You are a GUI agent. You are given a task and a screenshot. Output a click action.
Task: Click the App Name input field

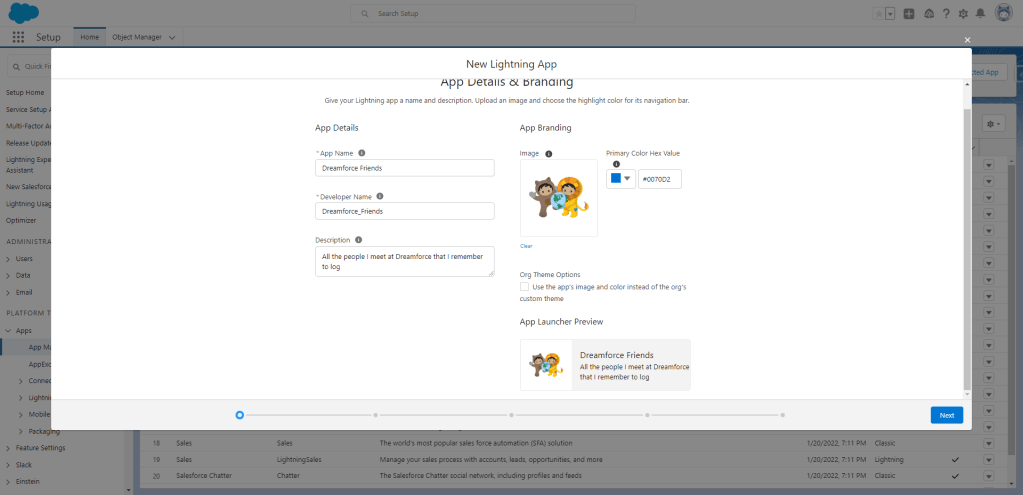tap(404, 168)
